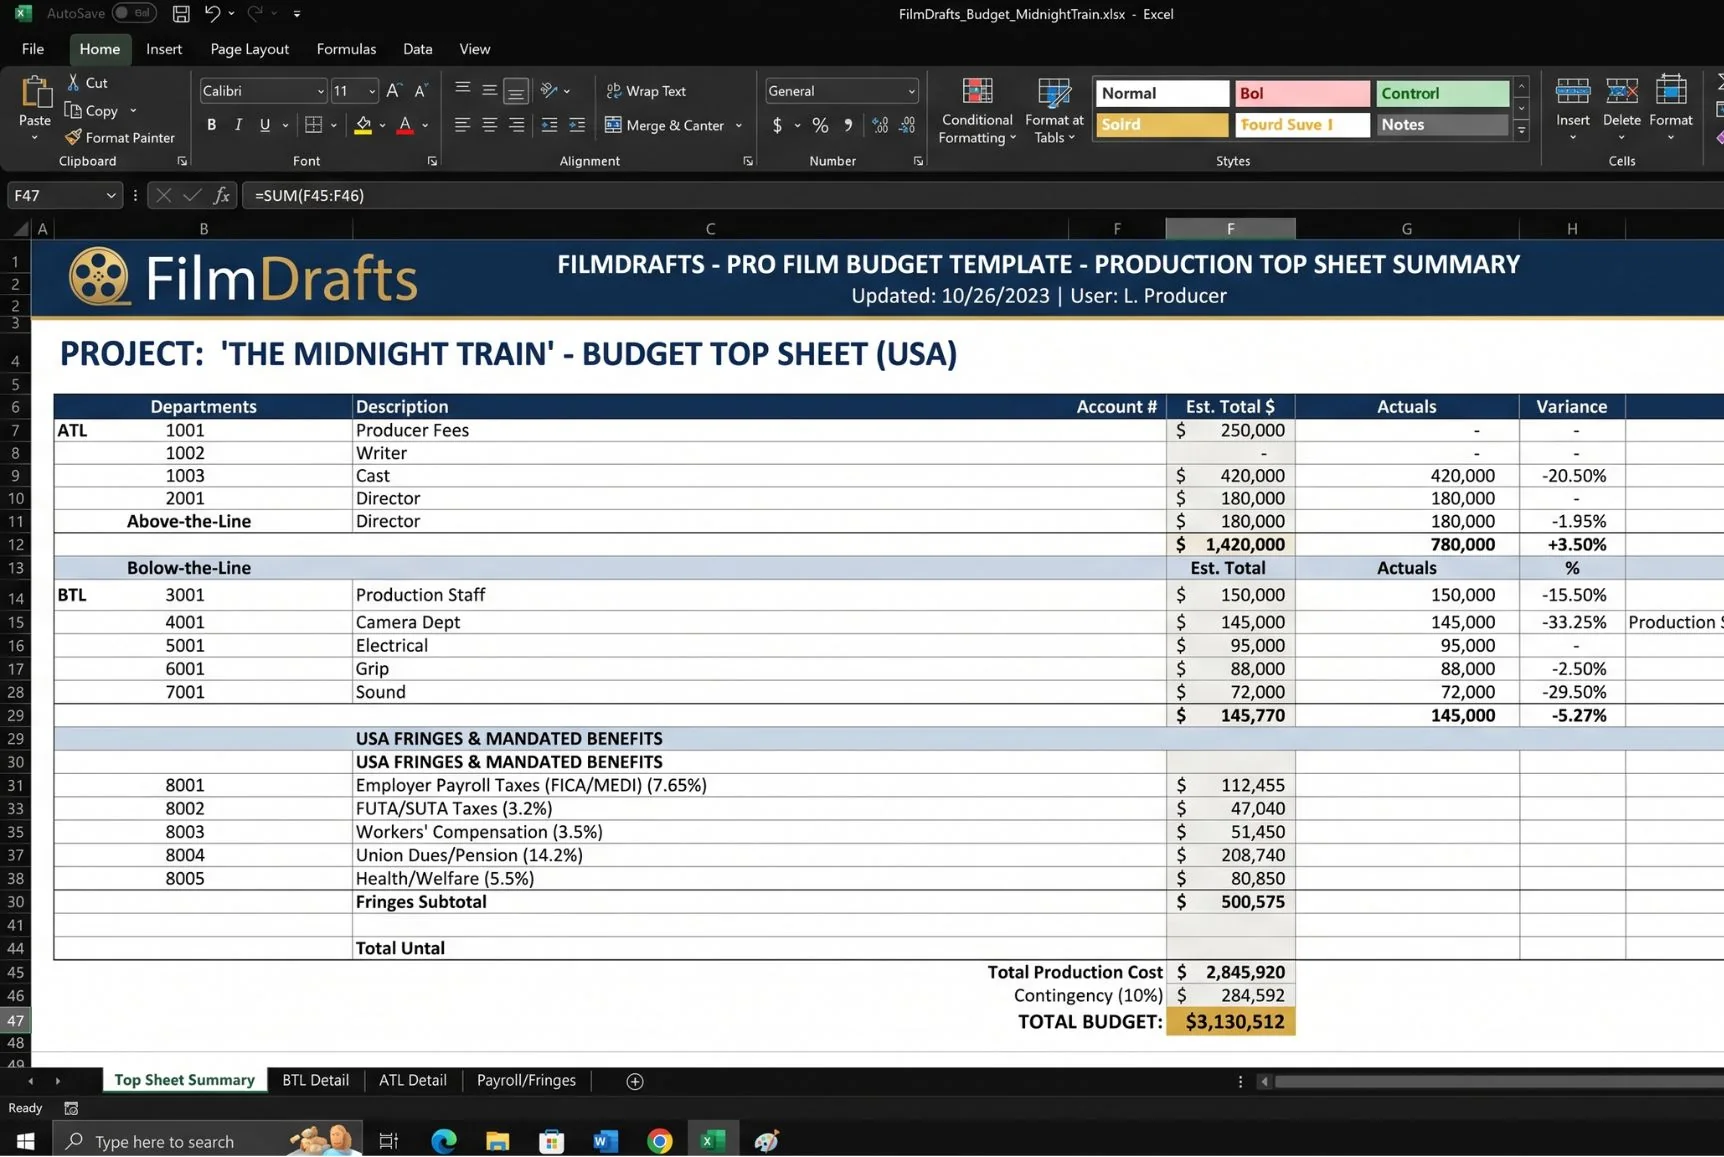Viewport: 1724px width, 1157px height.
Task: Toggle Wrap Text
Action: [646, 91]
